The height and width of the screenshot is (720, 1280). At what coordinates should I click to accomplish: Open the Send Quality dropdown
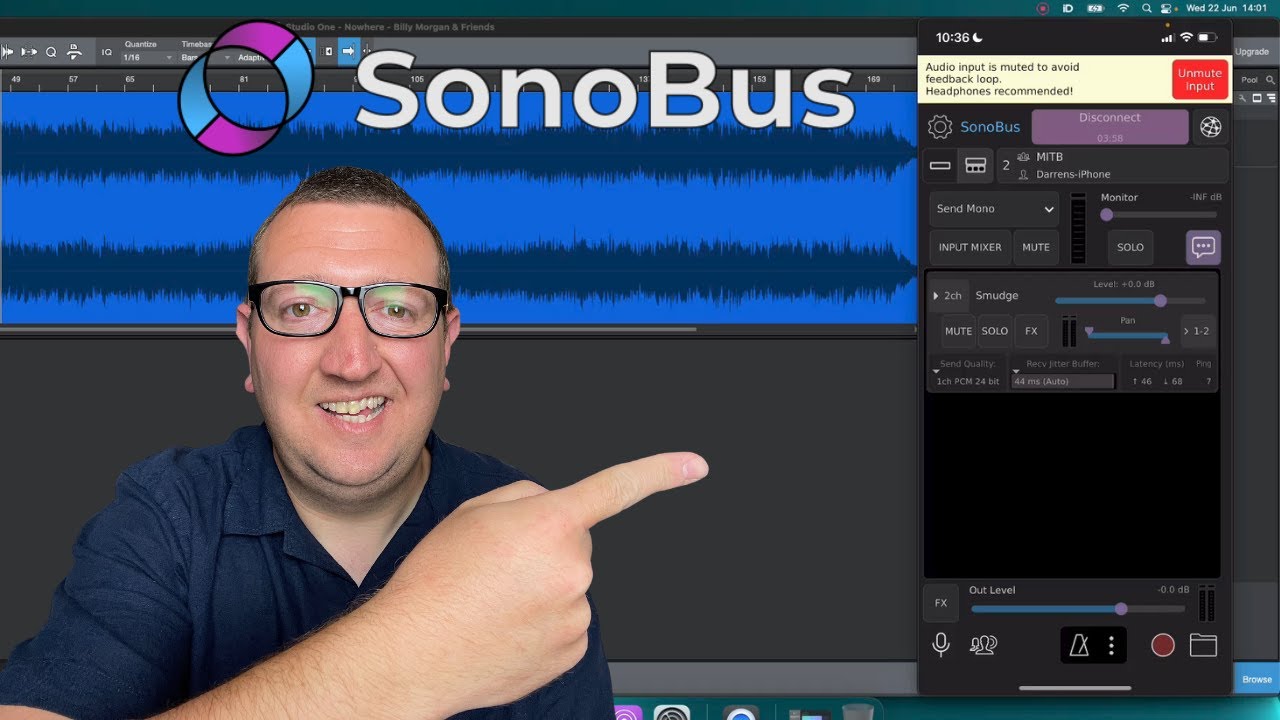click(x=967, y=373)
